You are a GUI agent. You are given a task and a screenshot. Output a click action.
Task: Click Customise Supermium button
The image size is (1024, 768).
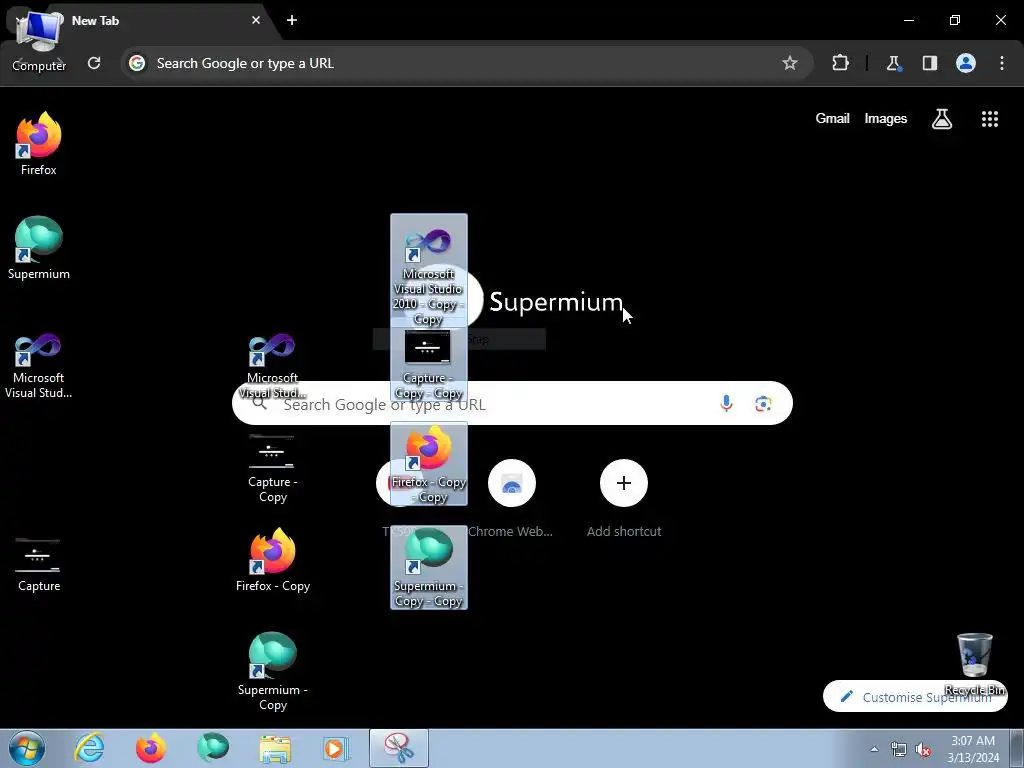[915, 697]
